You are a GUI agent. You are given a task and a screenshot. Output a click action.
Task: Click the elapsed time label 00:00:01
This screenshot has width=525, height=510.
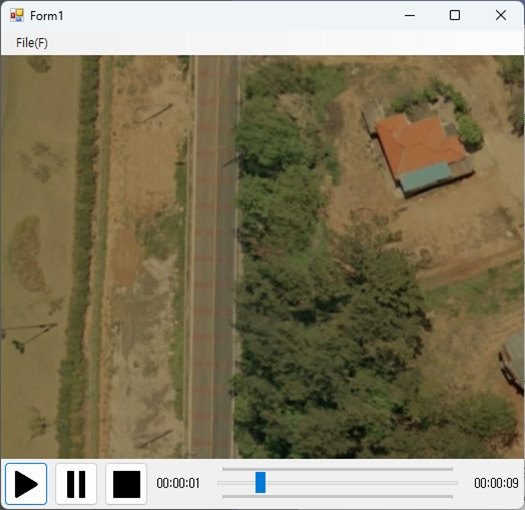[x=178, y=483]
